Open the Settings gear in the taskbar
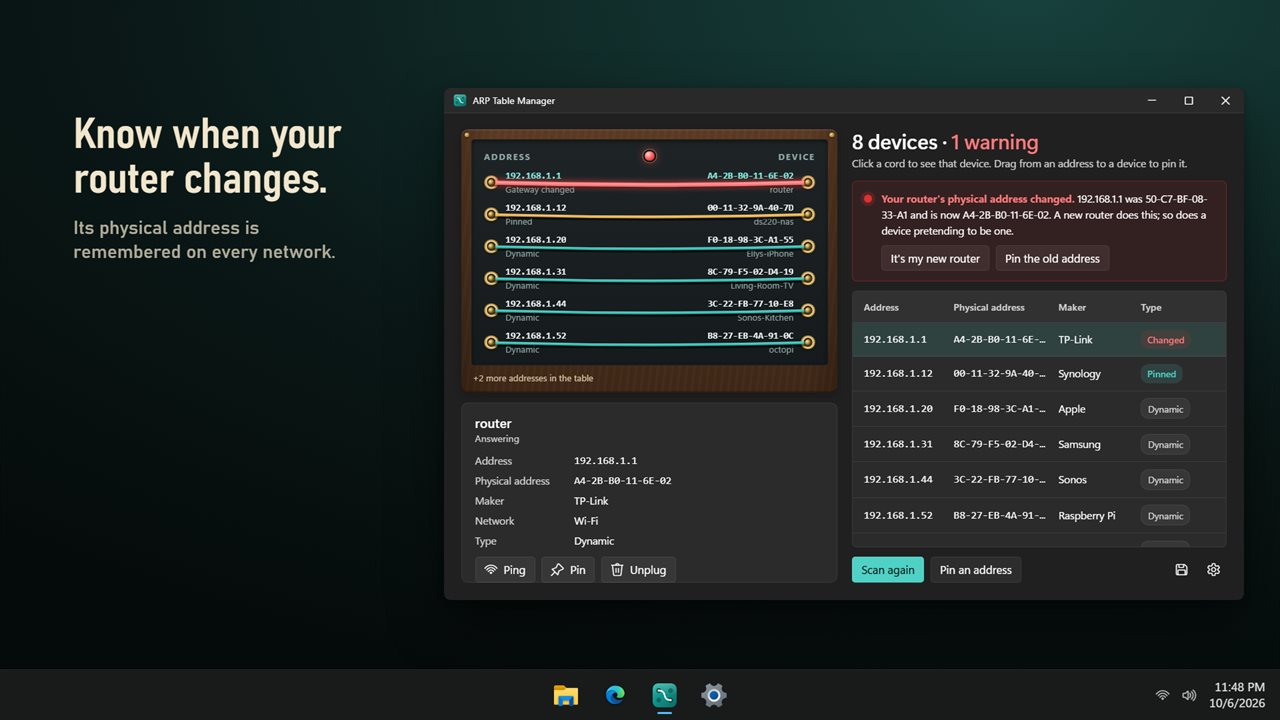This screenshot has width=1280, height=720. click(713, 695)
